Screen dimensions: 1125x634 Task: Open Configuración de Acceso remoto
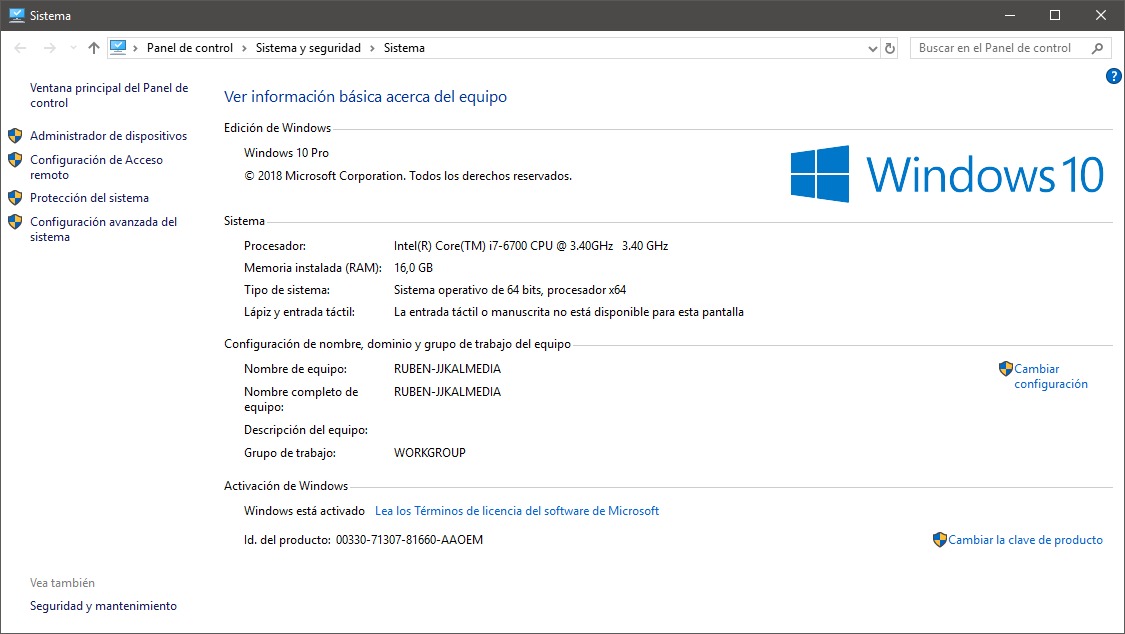96,167
